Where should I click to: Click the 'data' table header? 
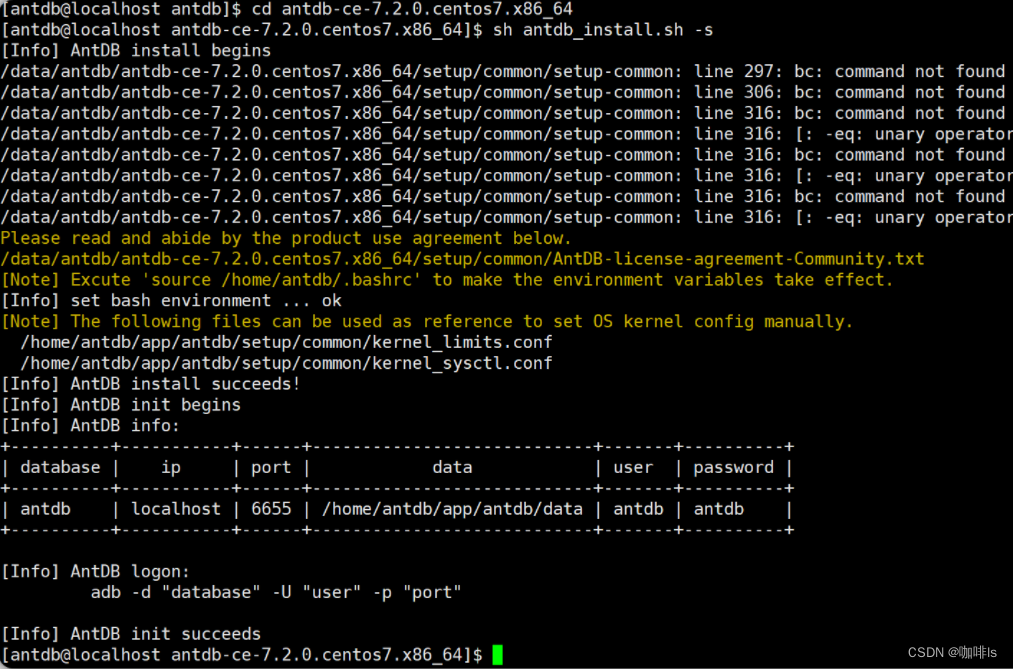[x=452, y=468]
